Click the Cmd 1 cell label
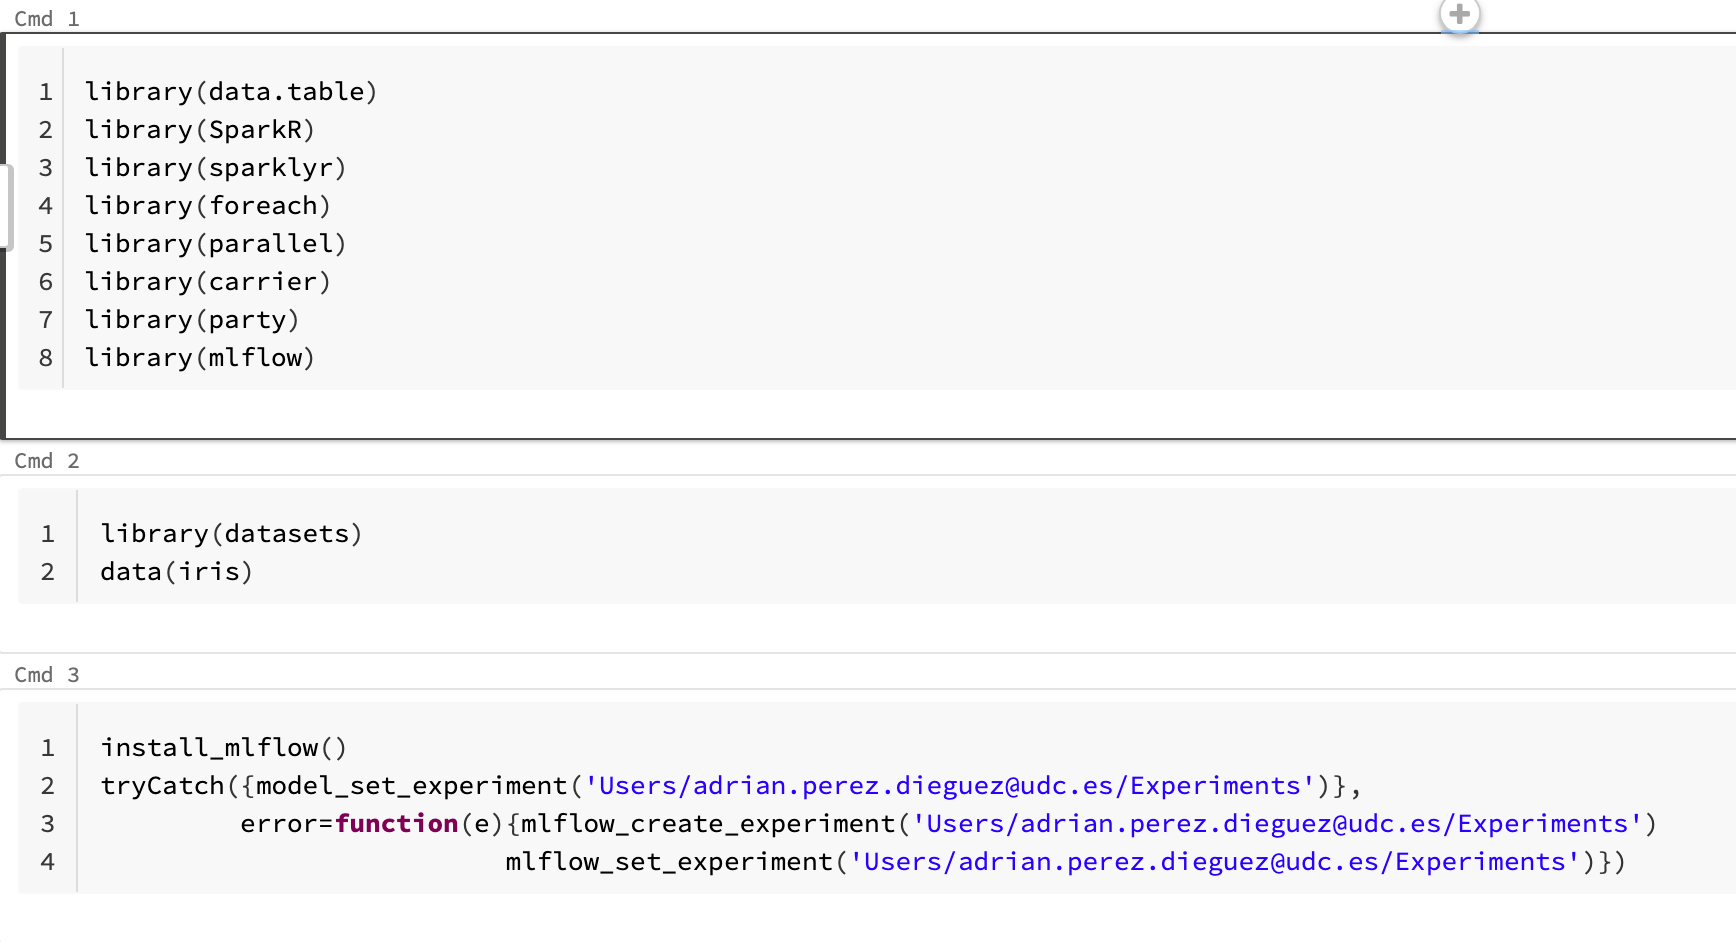The width and height of the screenshot is (1736, 942). pyautogui.click(x=46, y=19)
